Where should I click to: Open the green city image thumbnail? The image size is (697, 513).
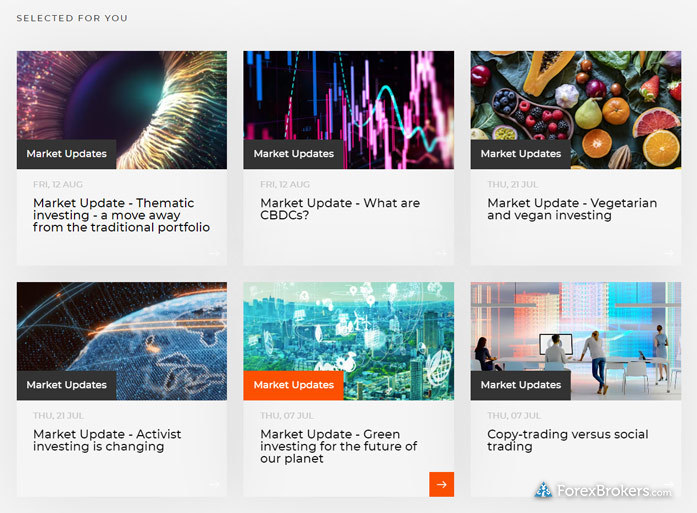[x=348, y=341]
